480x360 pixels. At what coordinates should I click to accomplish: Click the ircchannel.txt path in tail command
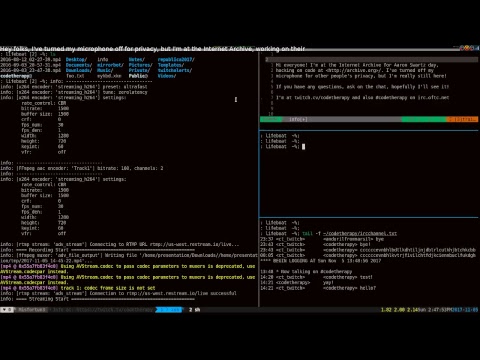pyautogui.click(x=360, y=233)
